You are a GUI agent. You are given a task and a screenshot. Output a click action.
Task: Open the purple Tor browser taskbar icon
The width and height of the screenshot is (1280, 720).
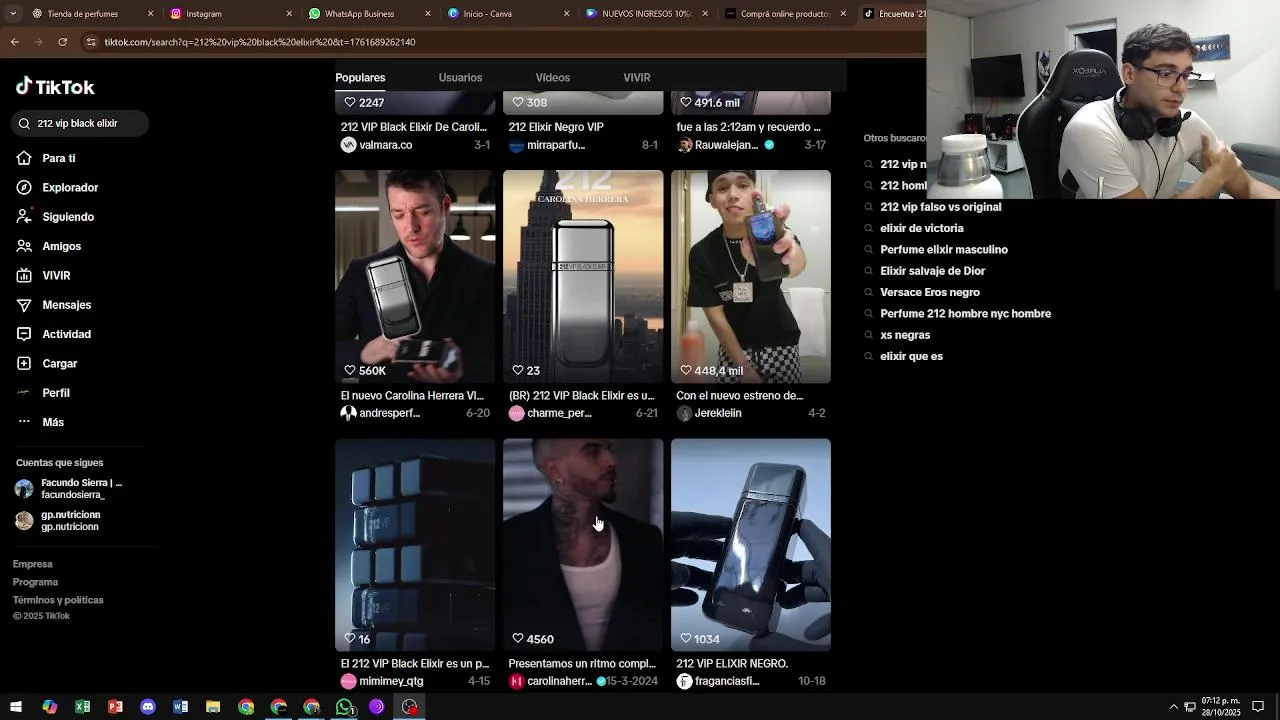377,707
